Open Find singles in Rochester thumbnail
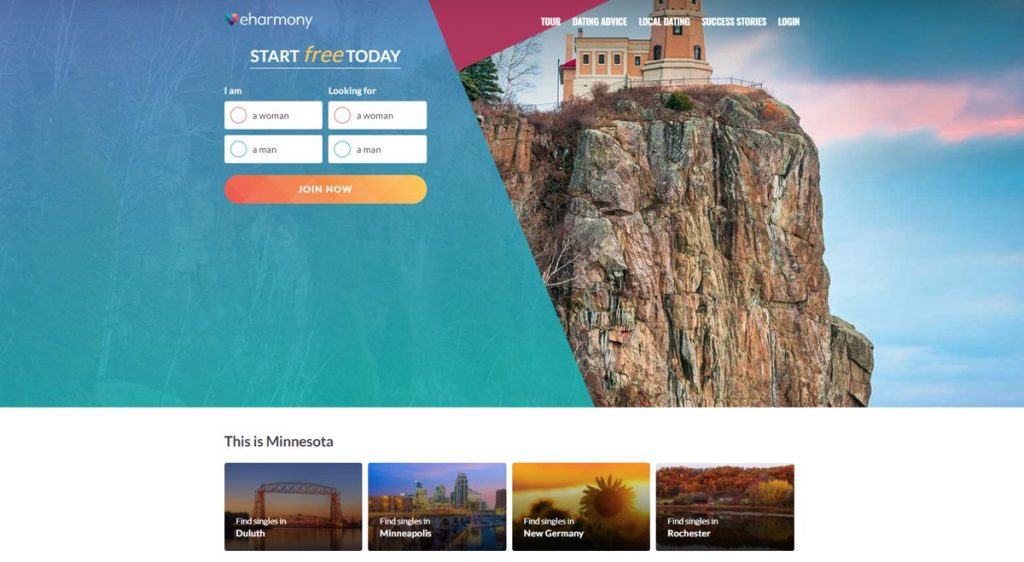This screenshot has width=1024, height=562. (725, 507)
